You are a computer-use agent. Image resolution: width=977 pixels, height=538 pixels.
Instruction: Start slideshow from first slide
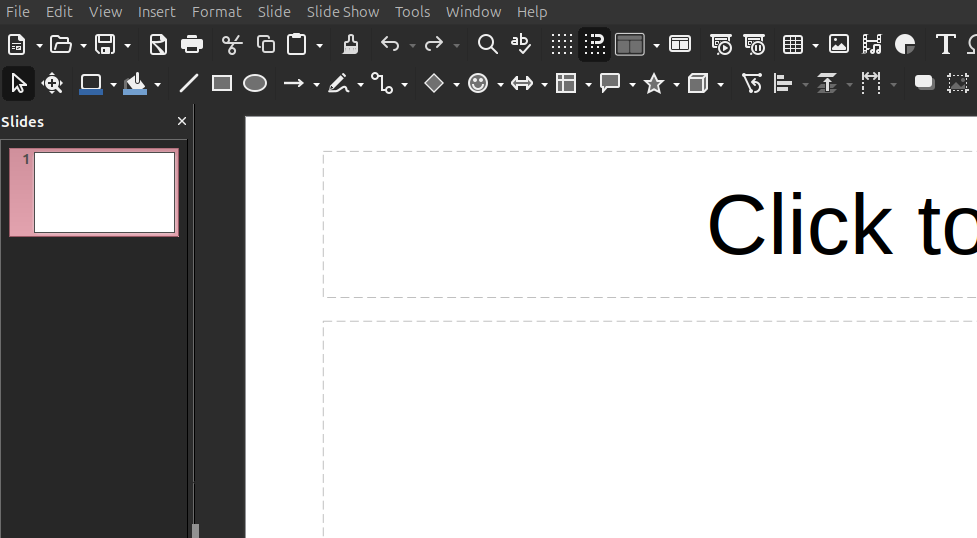point(721,44)
